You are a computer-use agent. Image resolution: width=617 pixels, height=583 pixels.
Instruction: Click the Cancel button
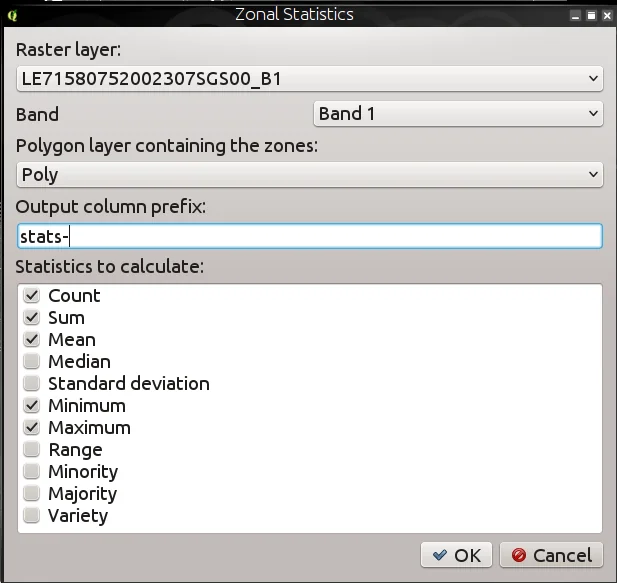[551, 555]
